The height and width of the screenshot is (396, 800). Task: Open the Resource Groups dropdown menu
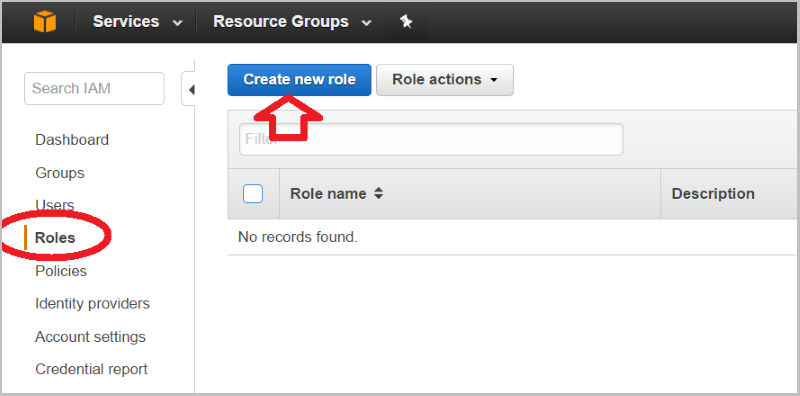(292, 22)
